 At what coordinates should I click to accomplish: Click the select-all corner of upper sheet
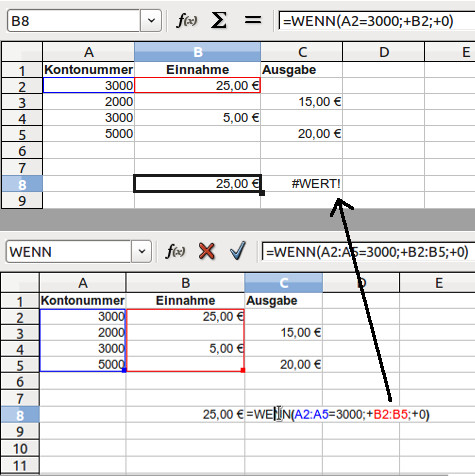tap(22, 52)
